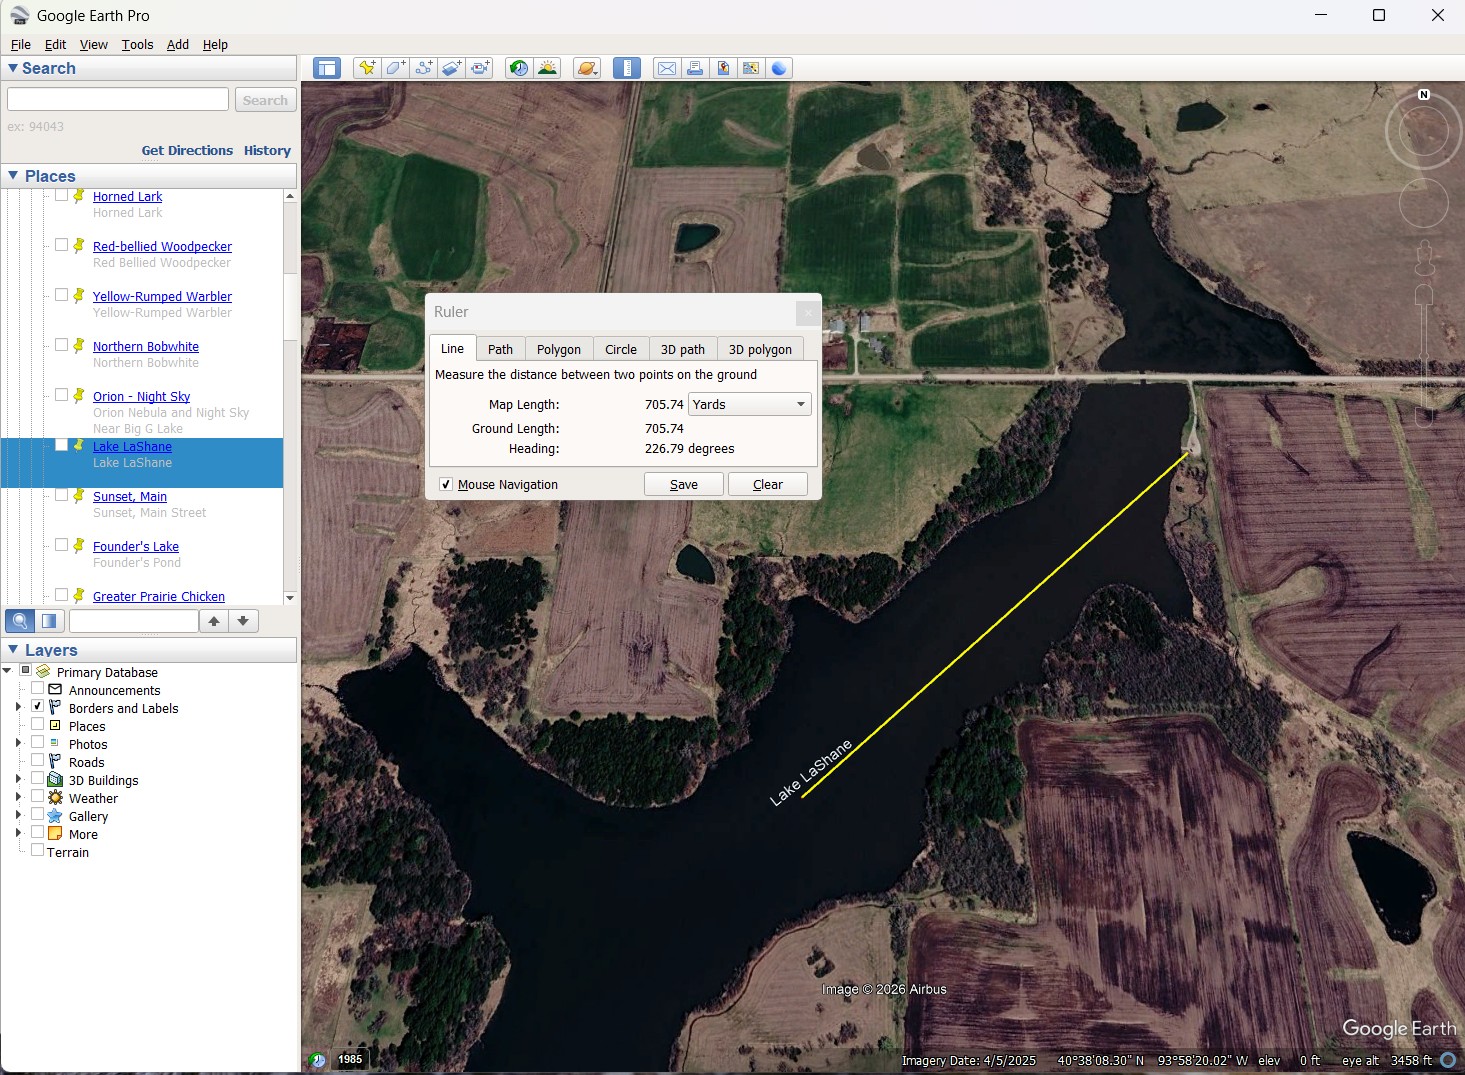Screen dimensions: 1465x1075
Task: Click the Email envelope icon
Action: click(x=666, y=68)
